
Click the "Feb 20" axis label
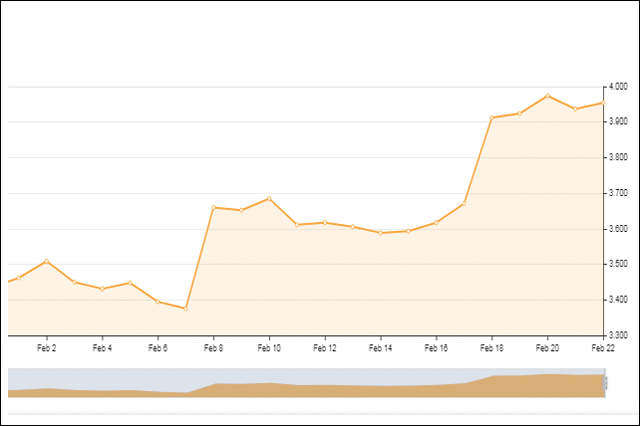[547, 348]
